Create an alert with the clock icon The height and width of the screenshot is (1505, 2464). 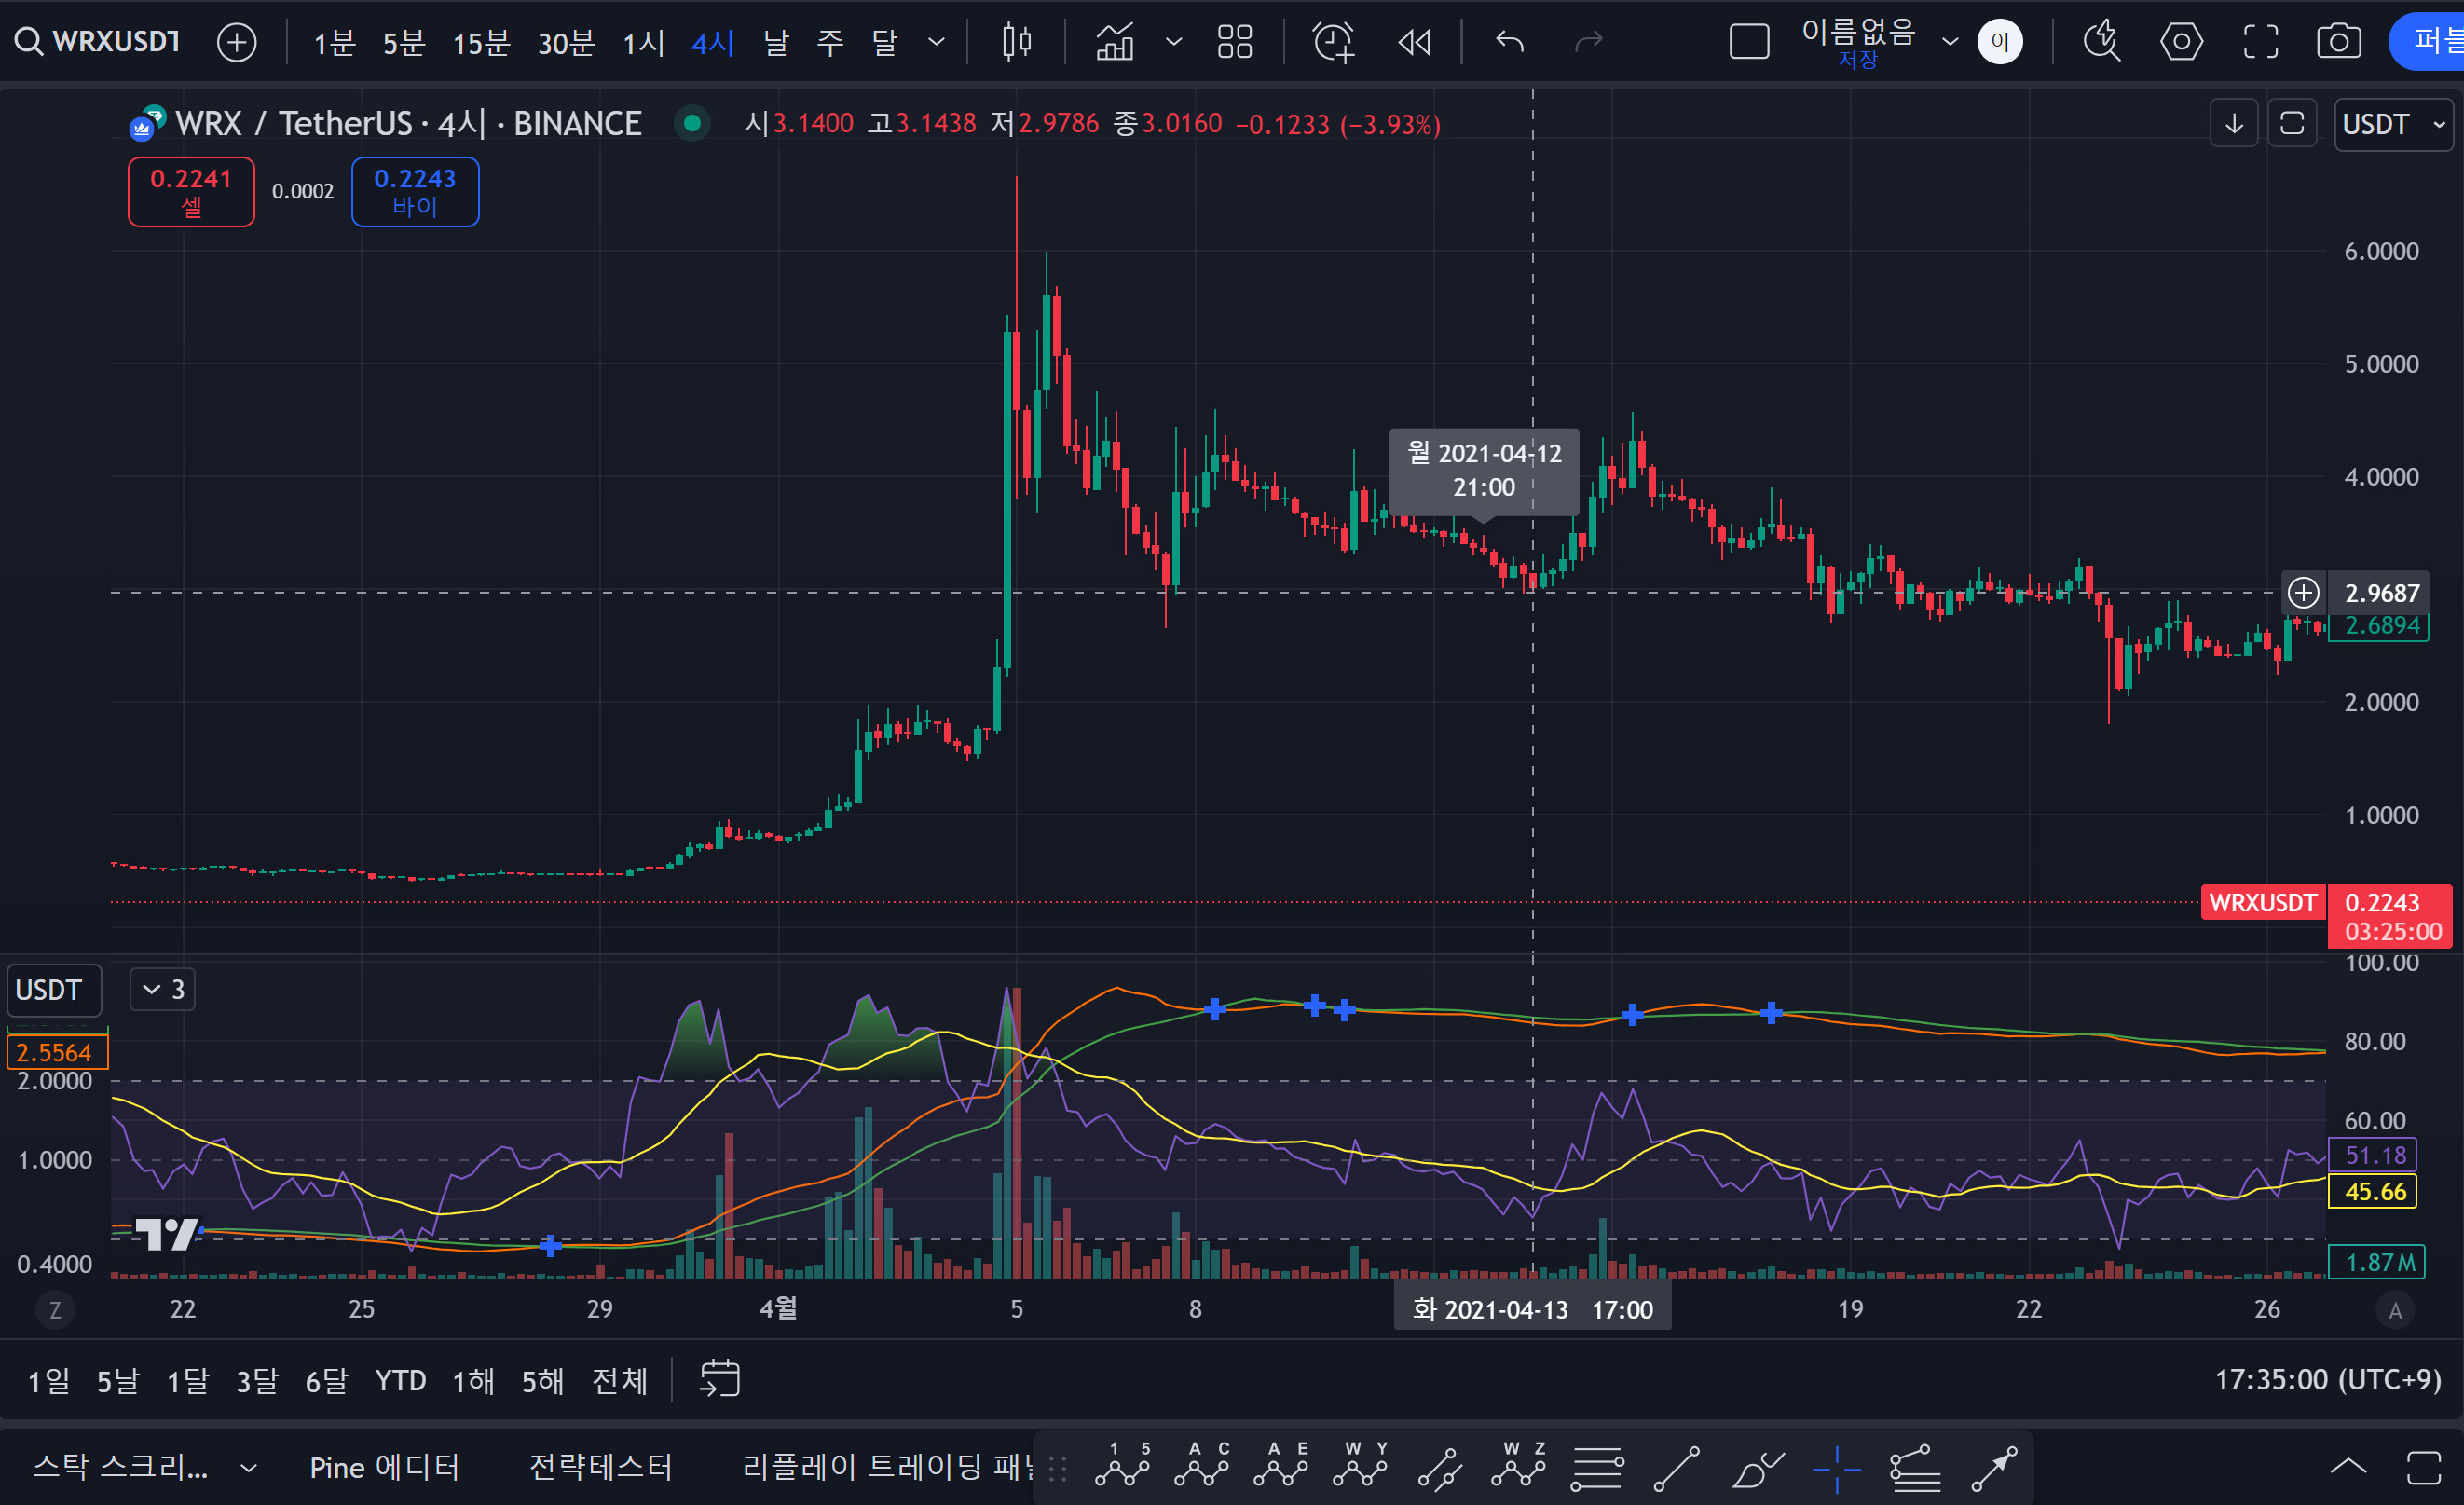click(1333, 42)
